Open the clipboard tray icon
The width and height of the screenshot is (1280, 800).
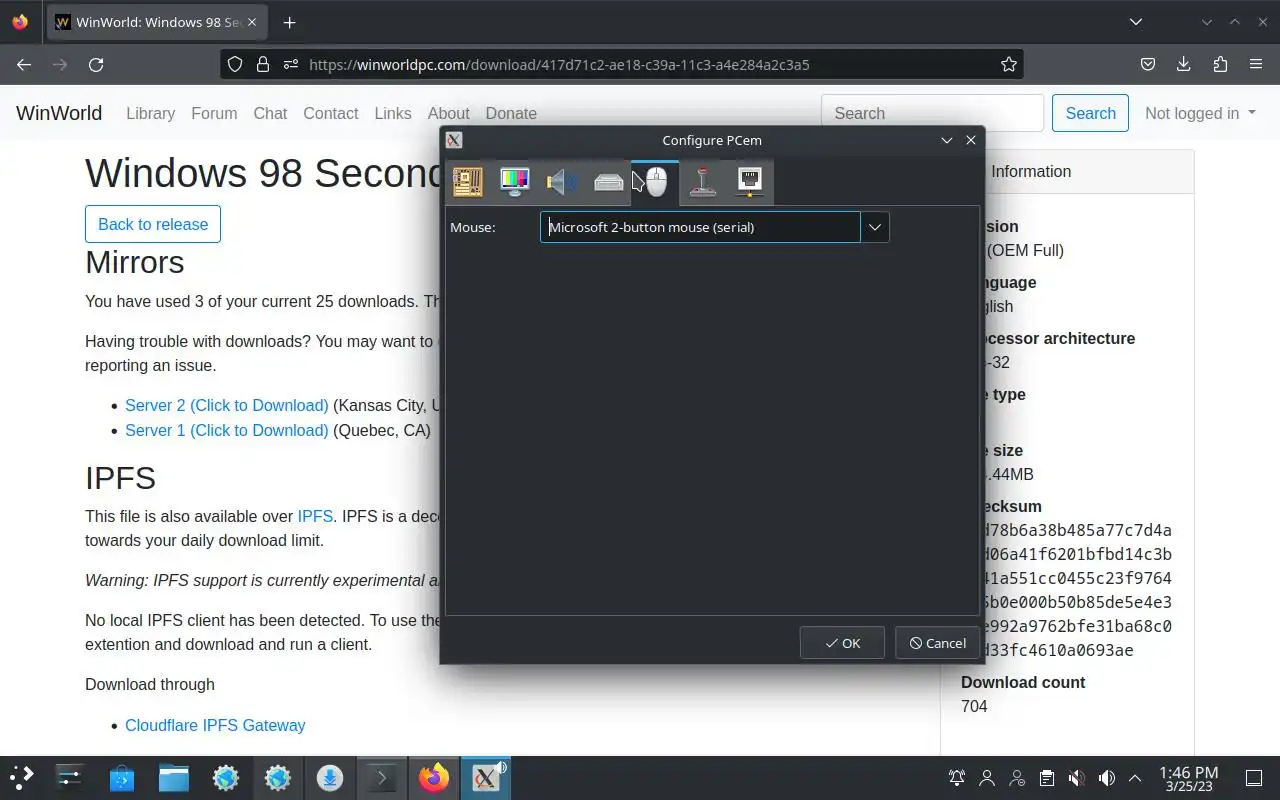(1047, 778)
